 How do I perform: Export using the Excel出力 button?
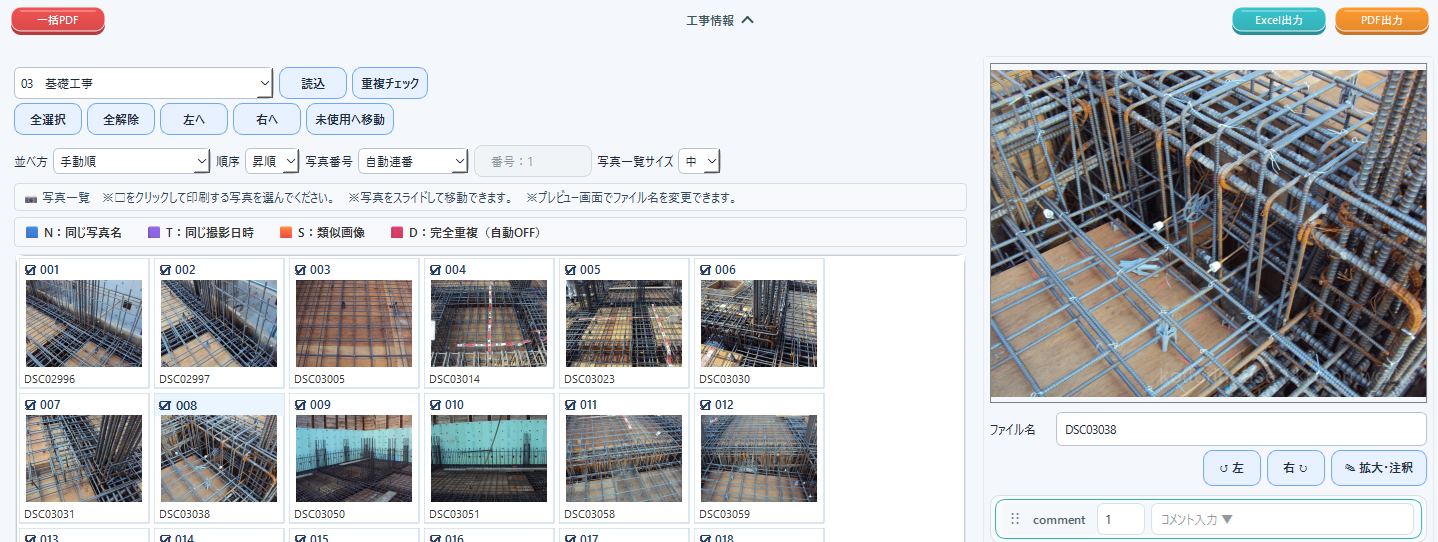1278,20
